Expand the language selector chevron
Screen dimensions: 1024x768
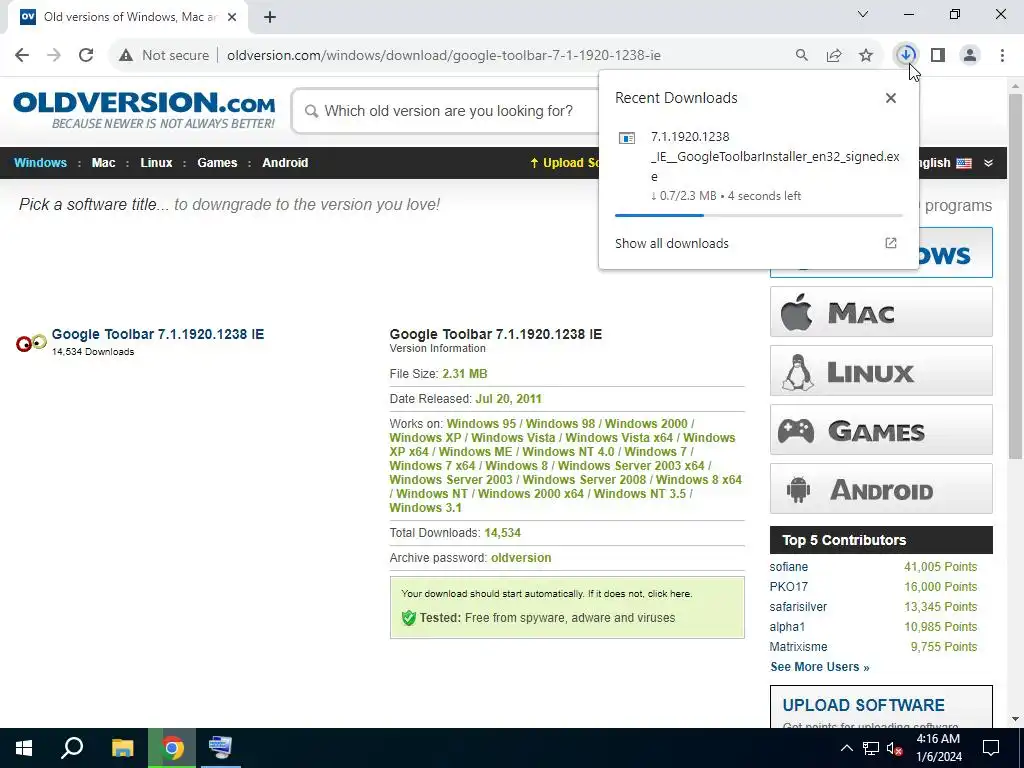tap(989, 163)
